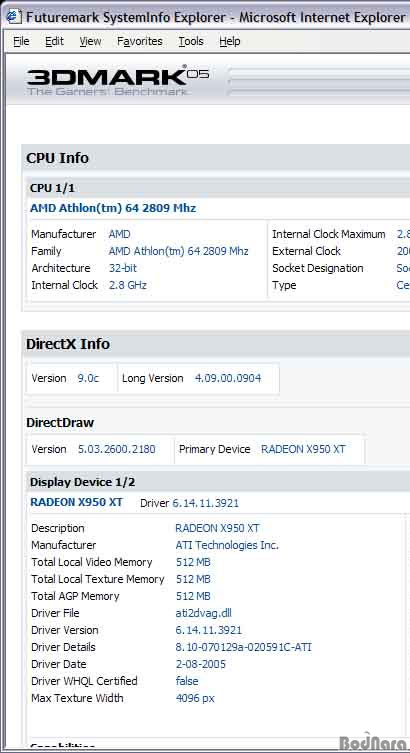Click the ATI Technologies Inc. manufacturer value
410x753 pixels.
pos(227,546)
